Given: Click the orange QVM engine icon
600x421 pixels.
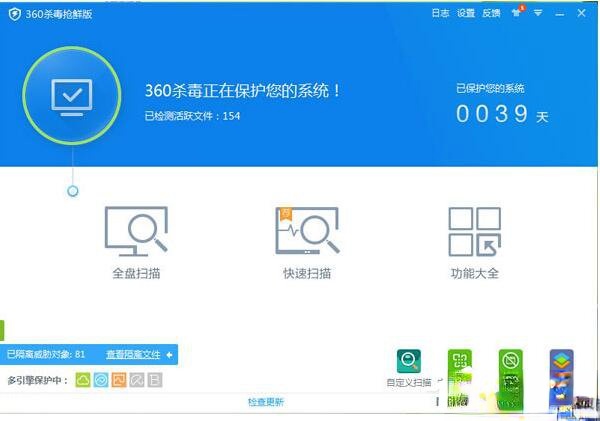Looking at the screenshot, I should coord(119,380).
